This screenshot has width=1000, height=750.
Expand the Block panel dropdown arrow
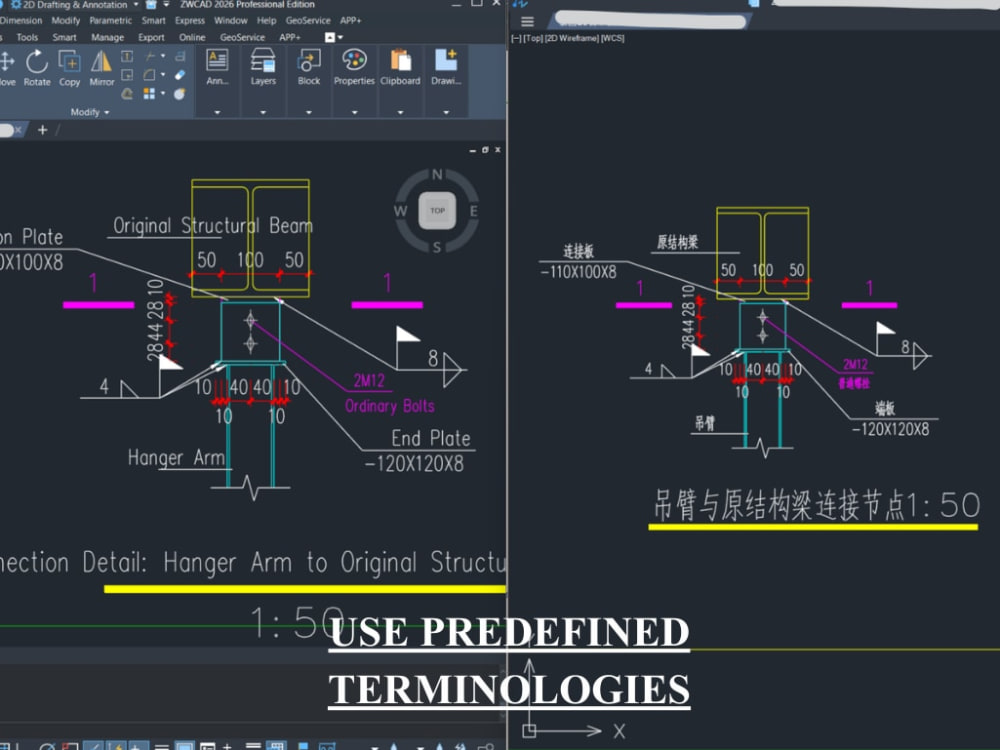click(x=309, y=112)
